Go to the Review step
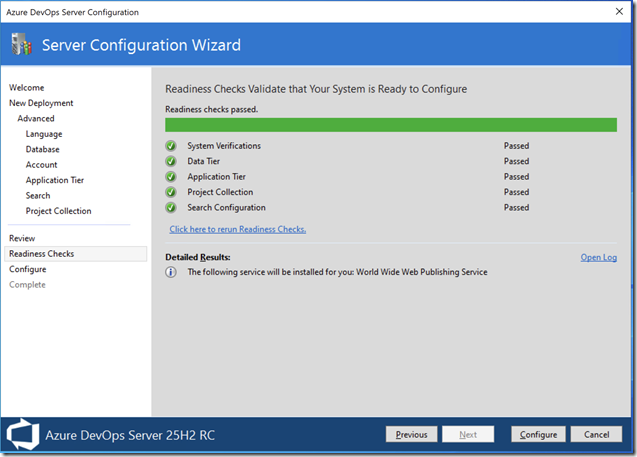The width and height of the screenshot is (637, 457). tap(22, 238)
